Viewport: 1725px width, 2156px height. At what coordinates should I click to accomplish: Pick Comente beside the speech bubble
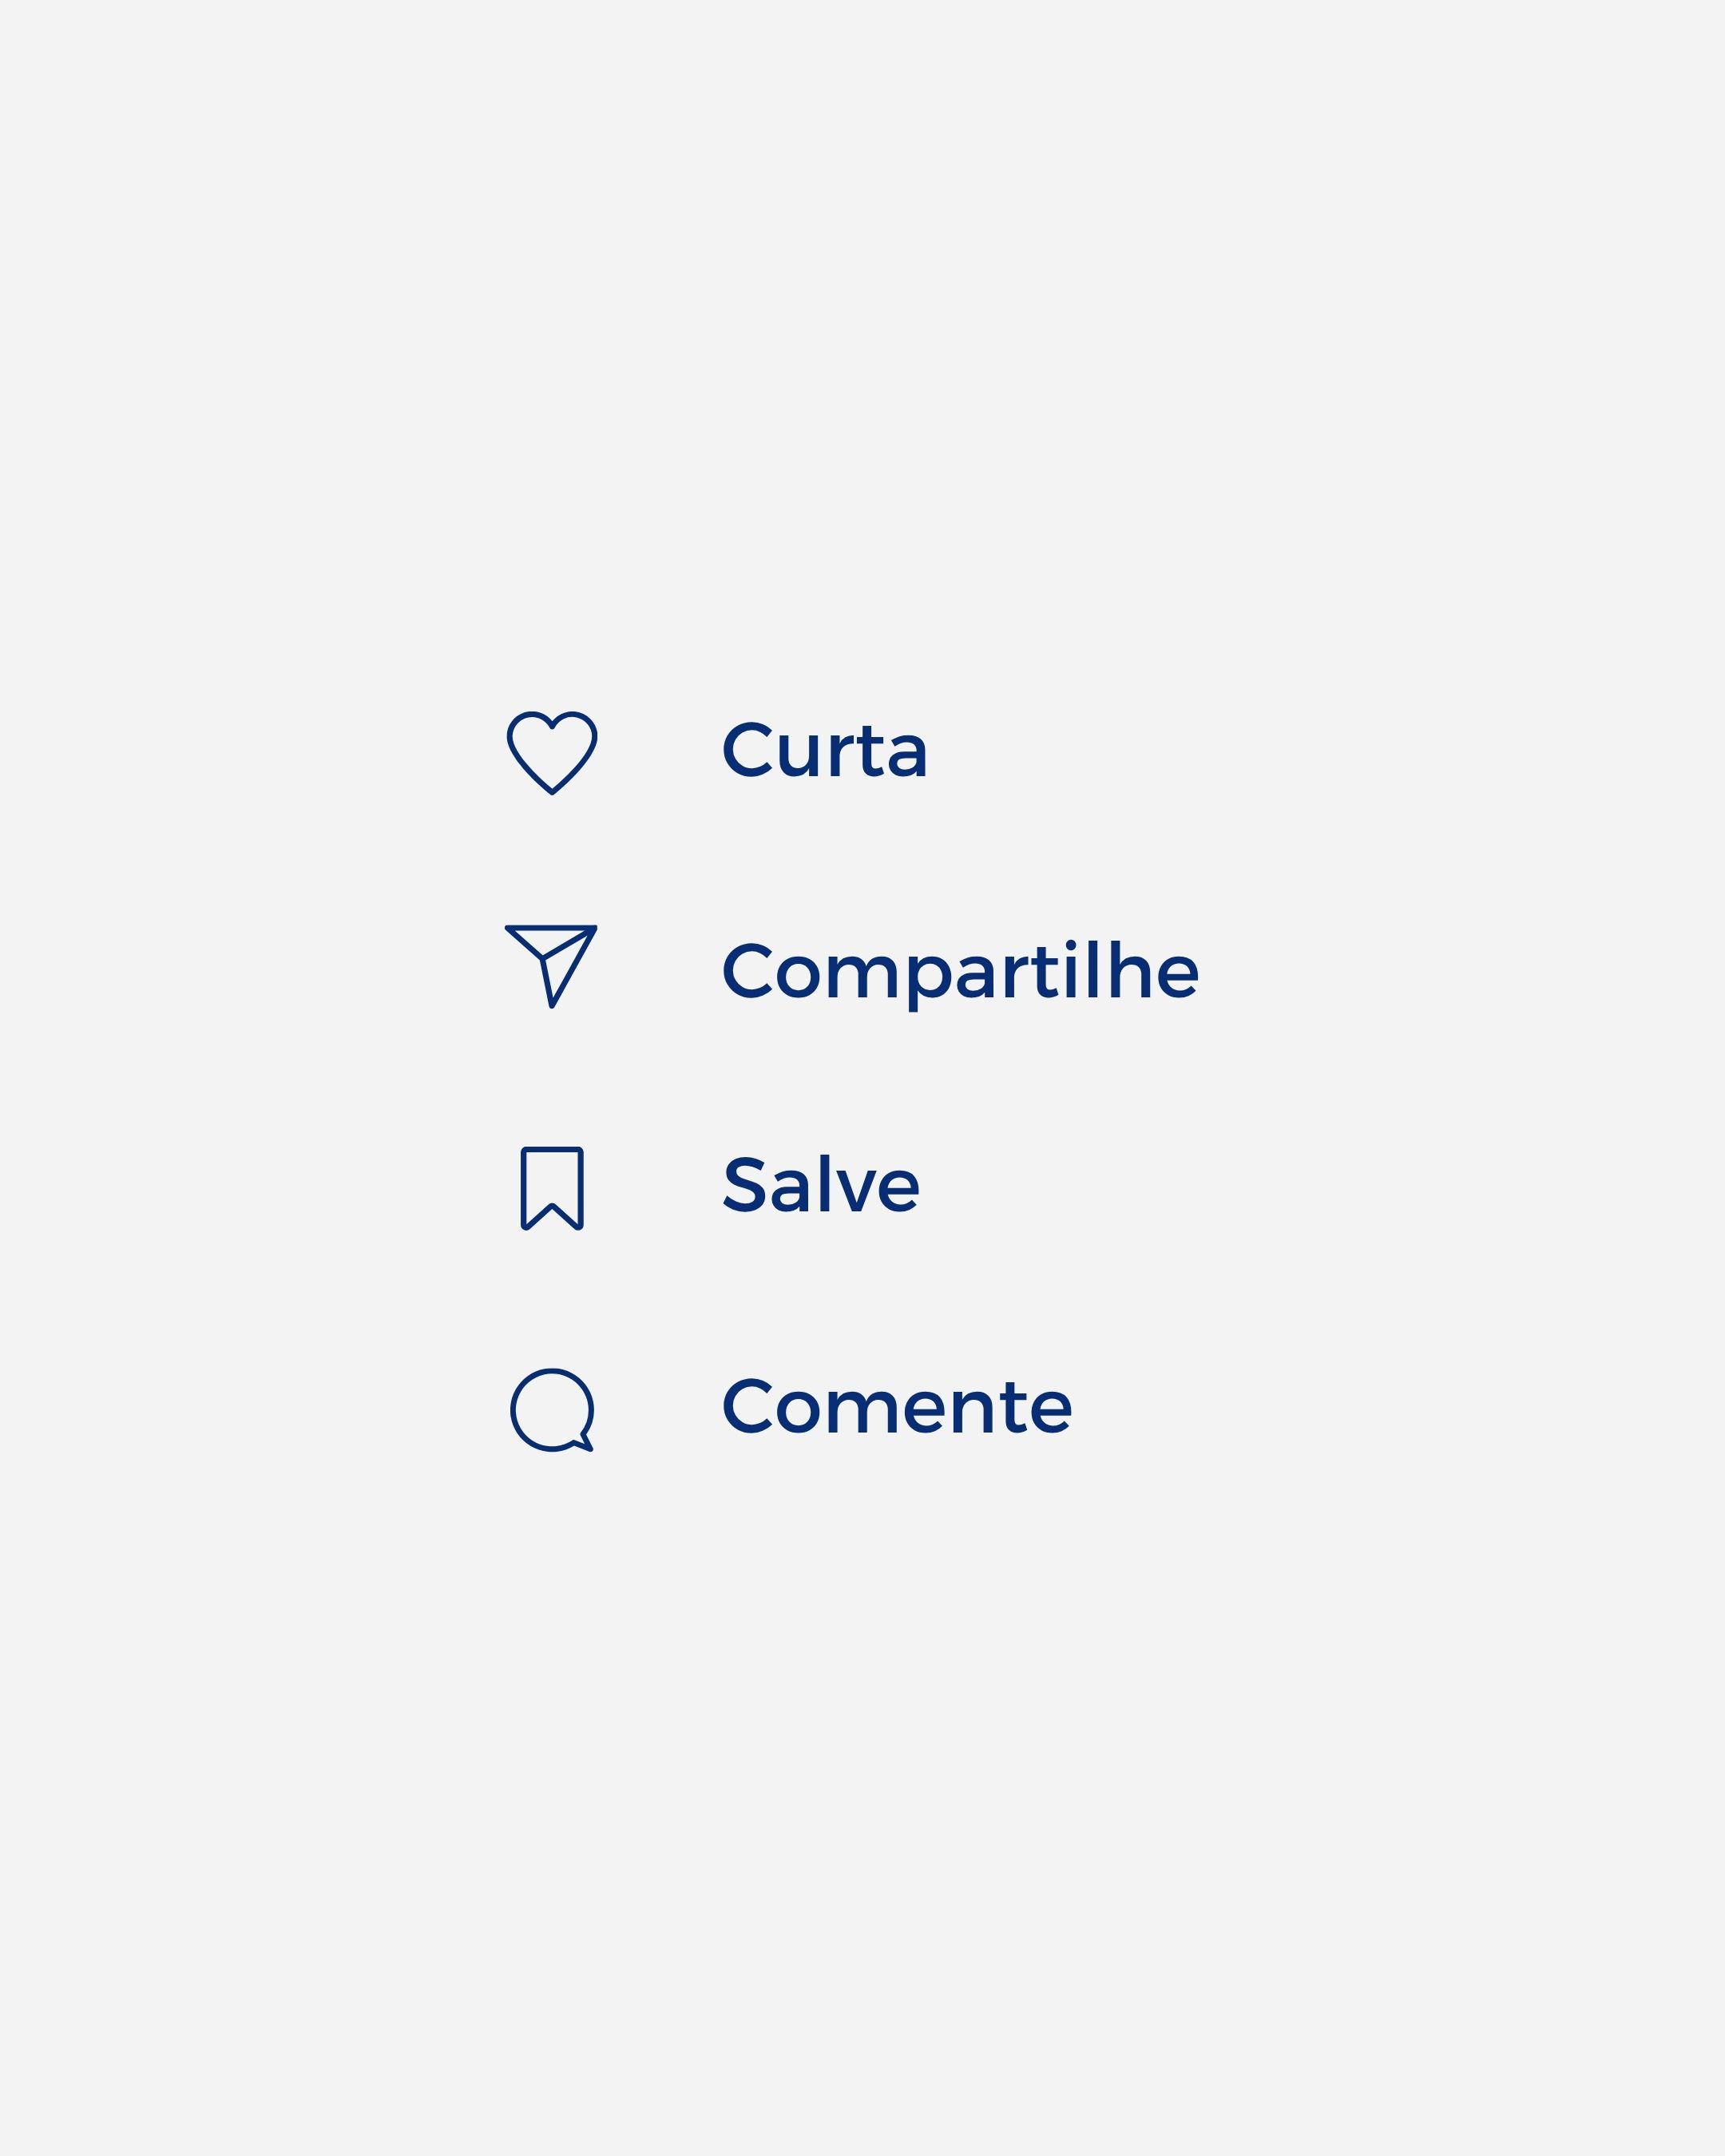(897, 1407)
